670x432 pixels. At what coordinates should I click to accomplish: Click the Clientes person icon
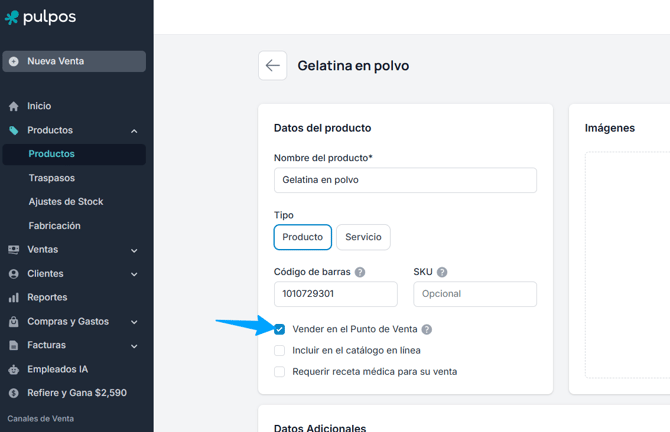[14, 274]
